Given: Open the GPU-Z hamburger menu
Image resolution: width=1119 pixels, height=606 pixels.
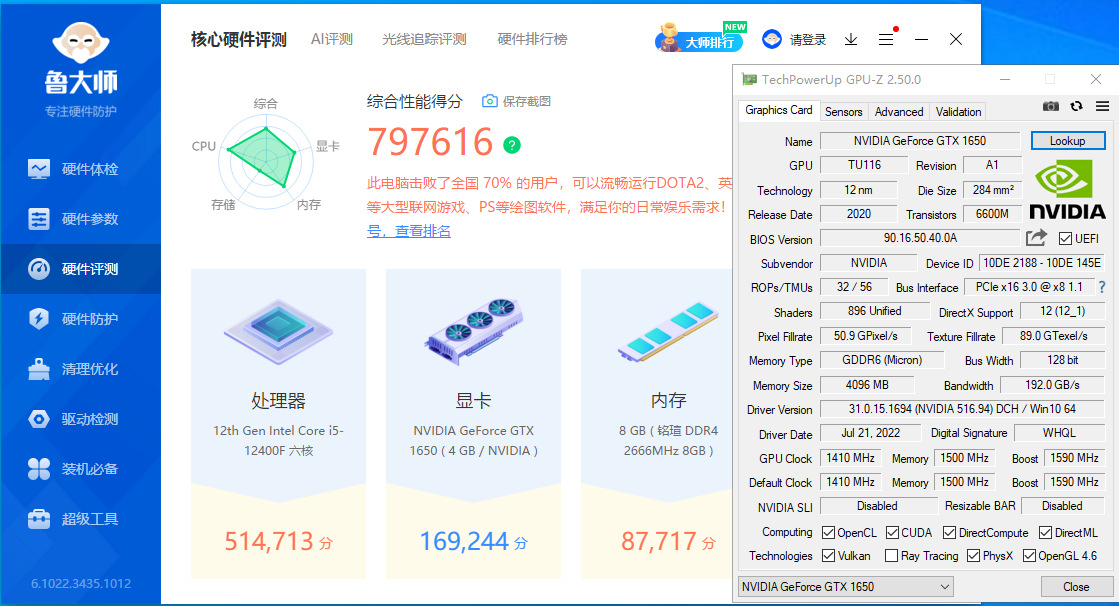Looking at the screenshot, I should (1101, 105).
